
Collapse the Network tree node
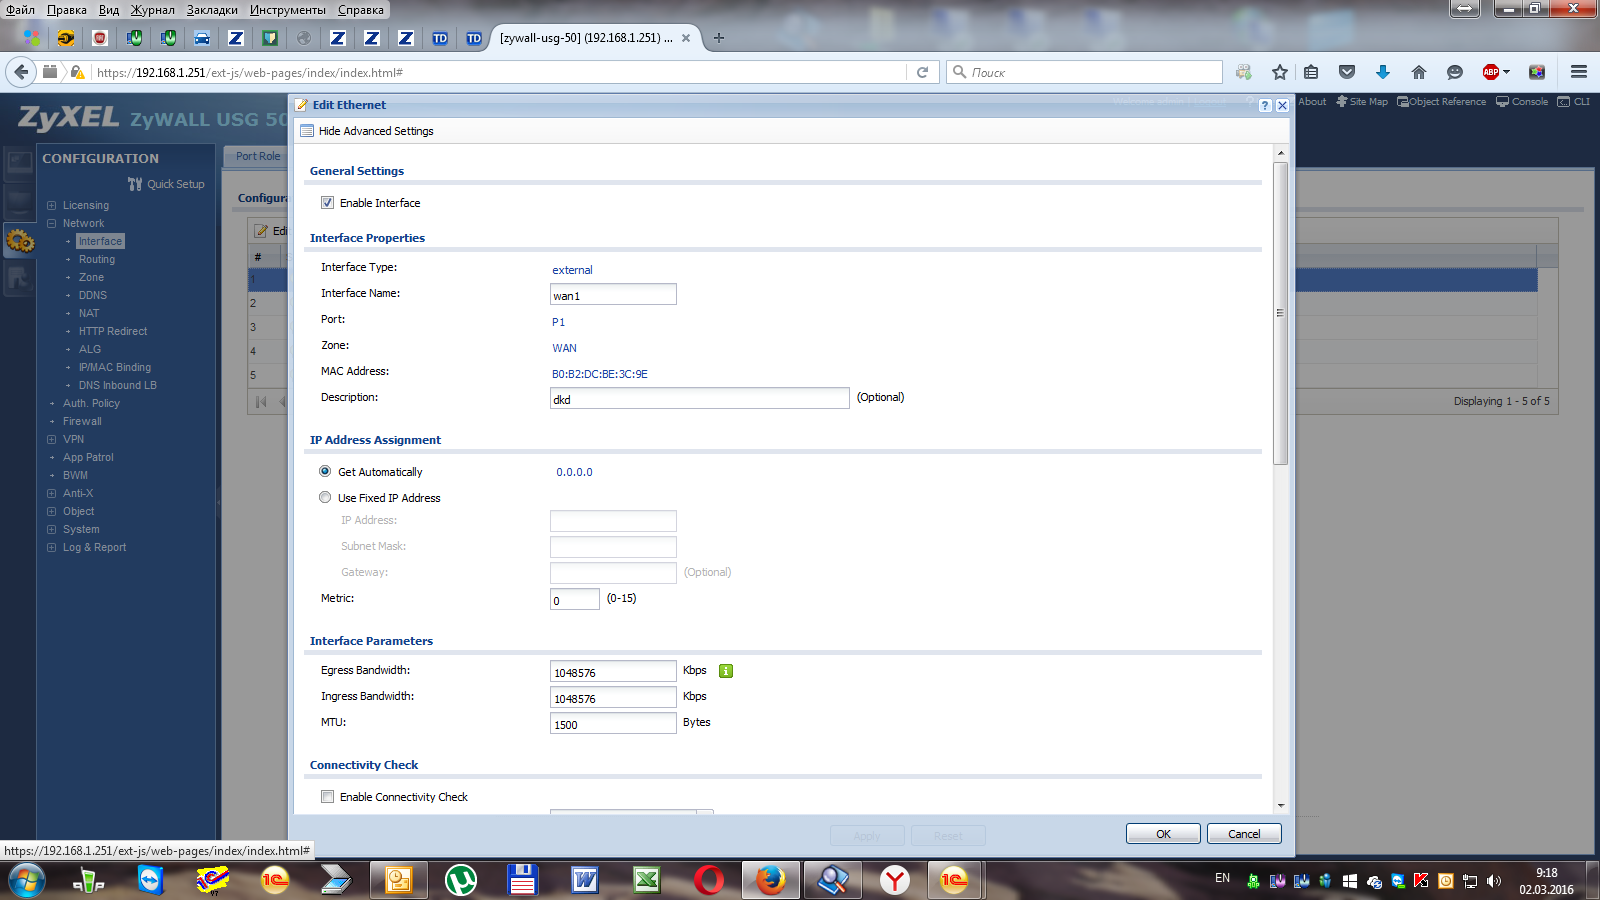coord(52,224)
